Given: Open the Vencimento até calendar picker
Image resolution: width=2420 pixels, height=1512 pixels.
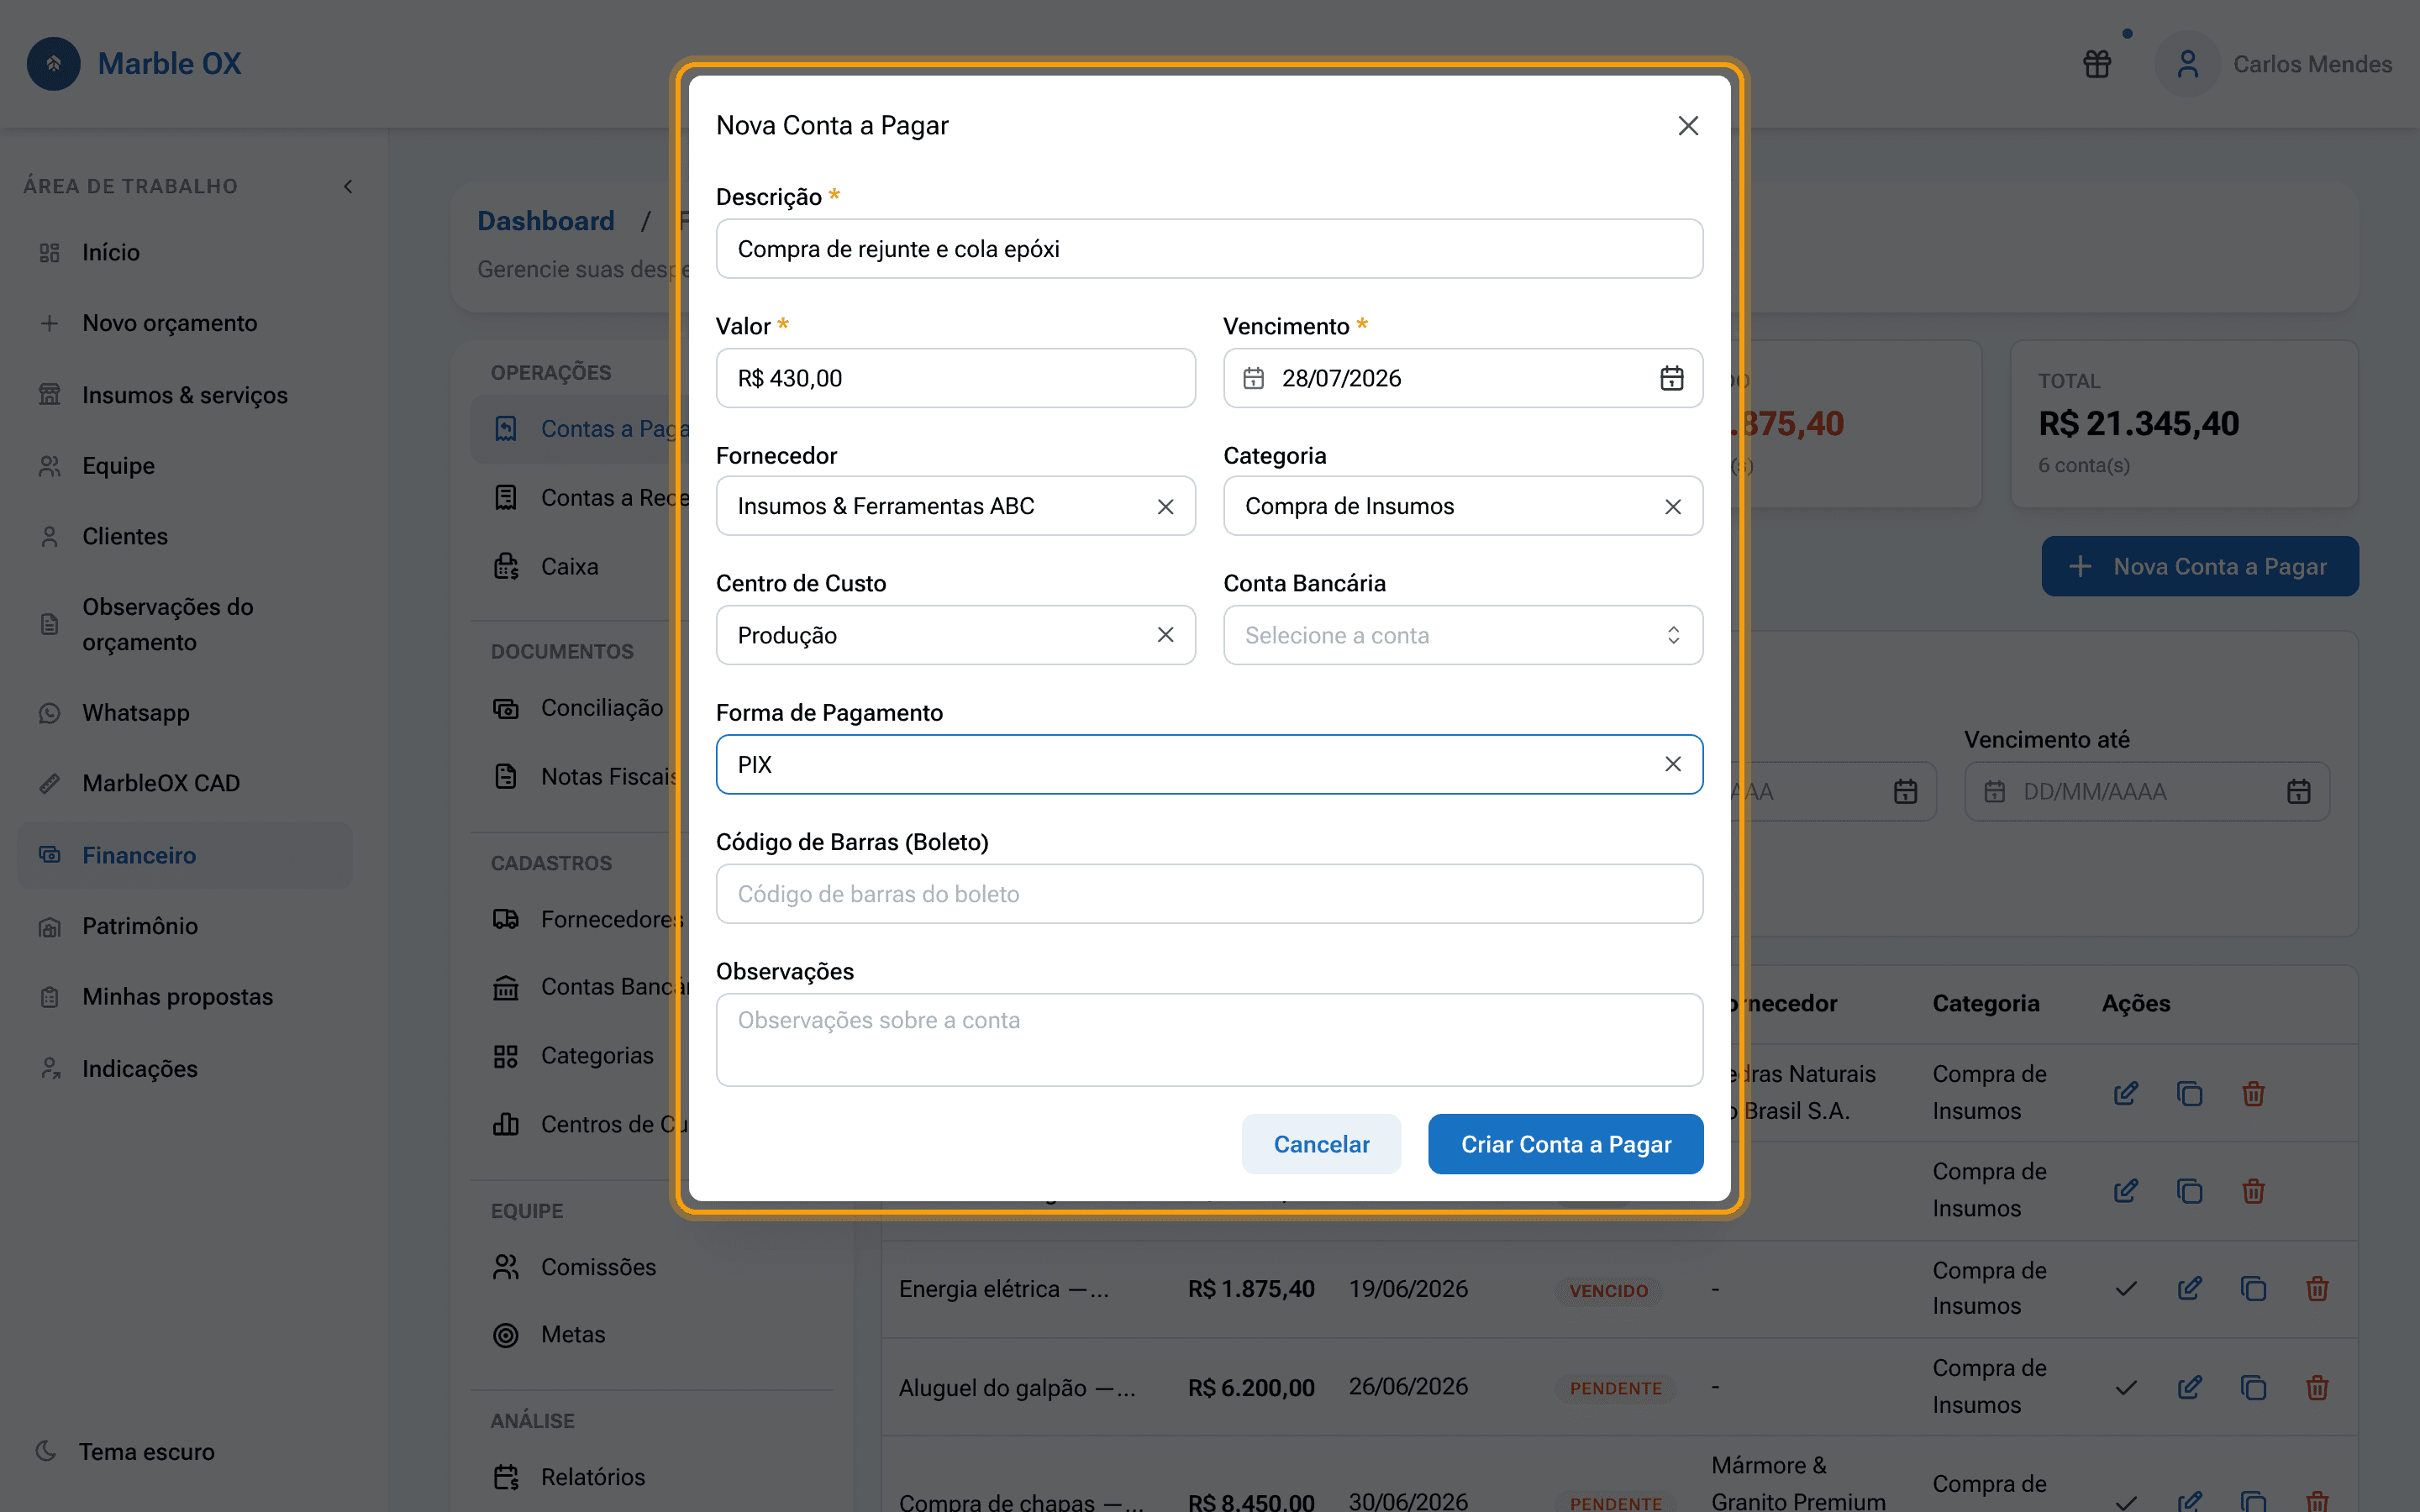Looking at the screenshot, I should pos(2298,792).
